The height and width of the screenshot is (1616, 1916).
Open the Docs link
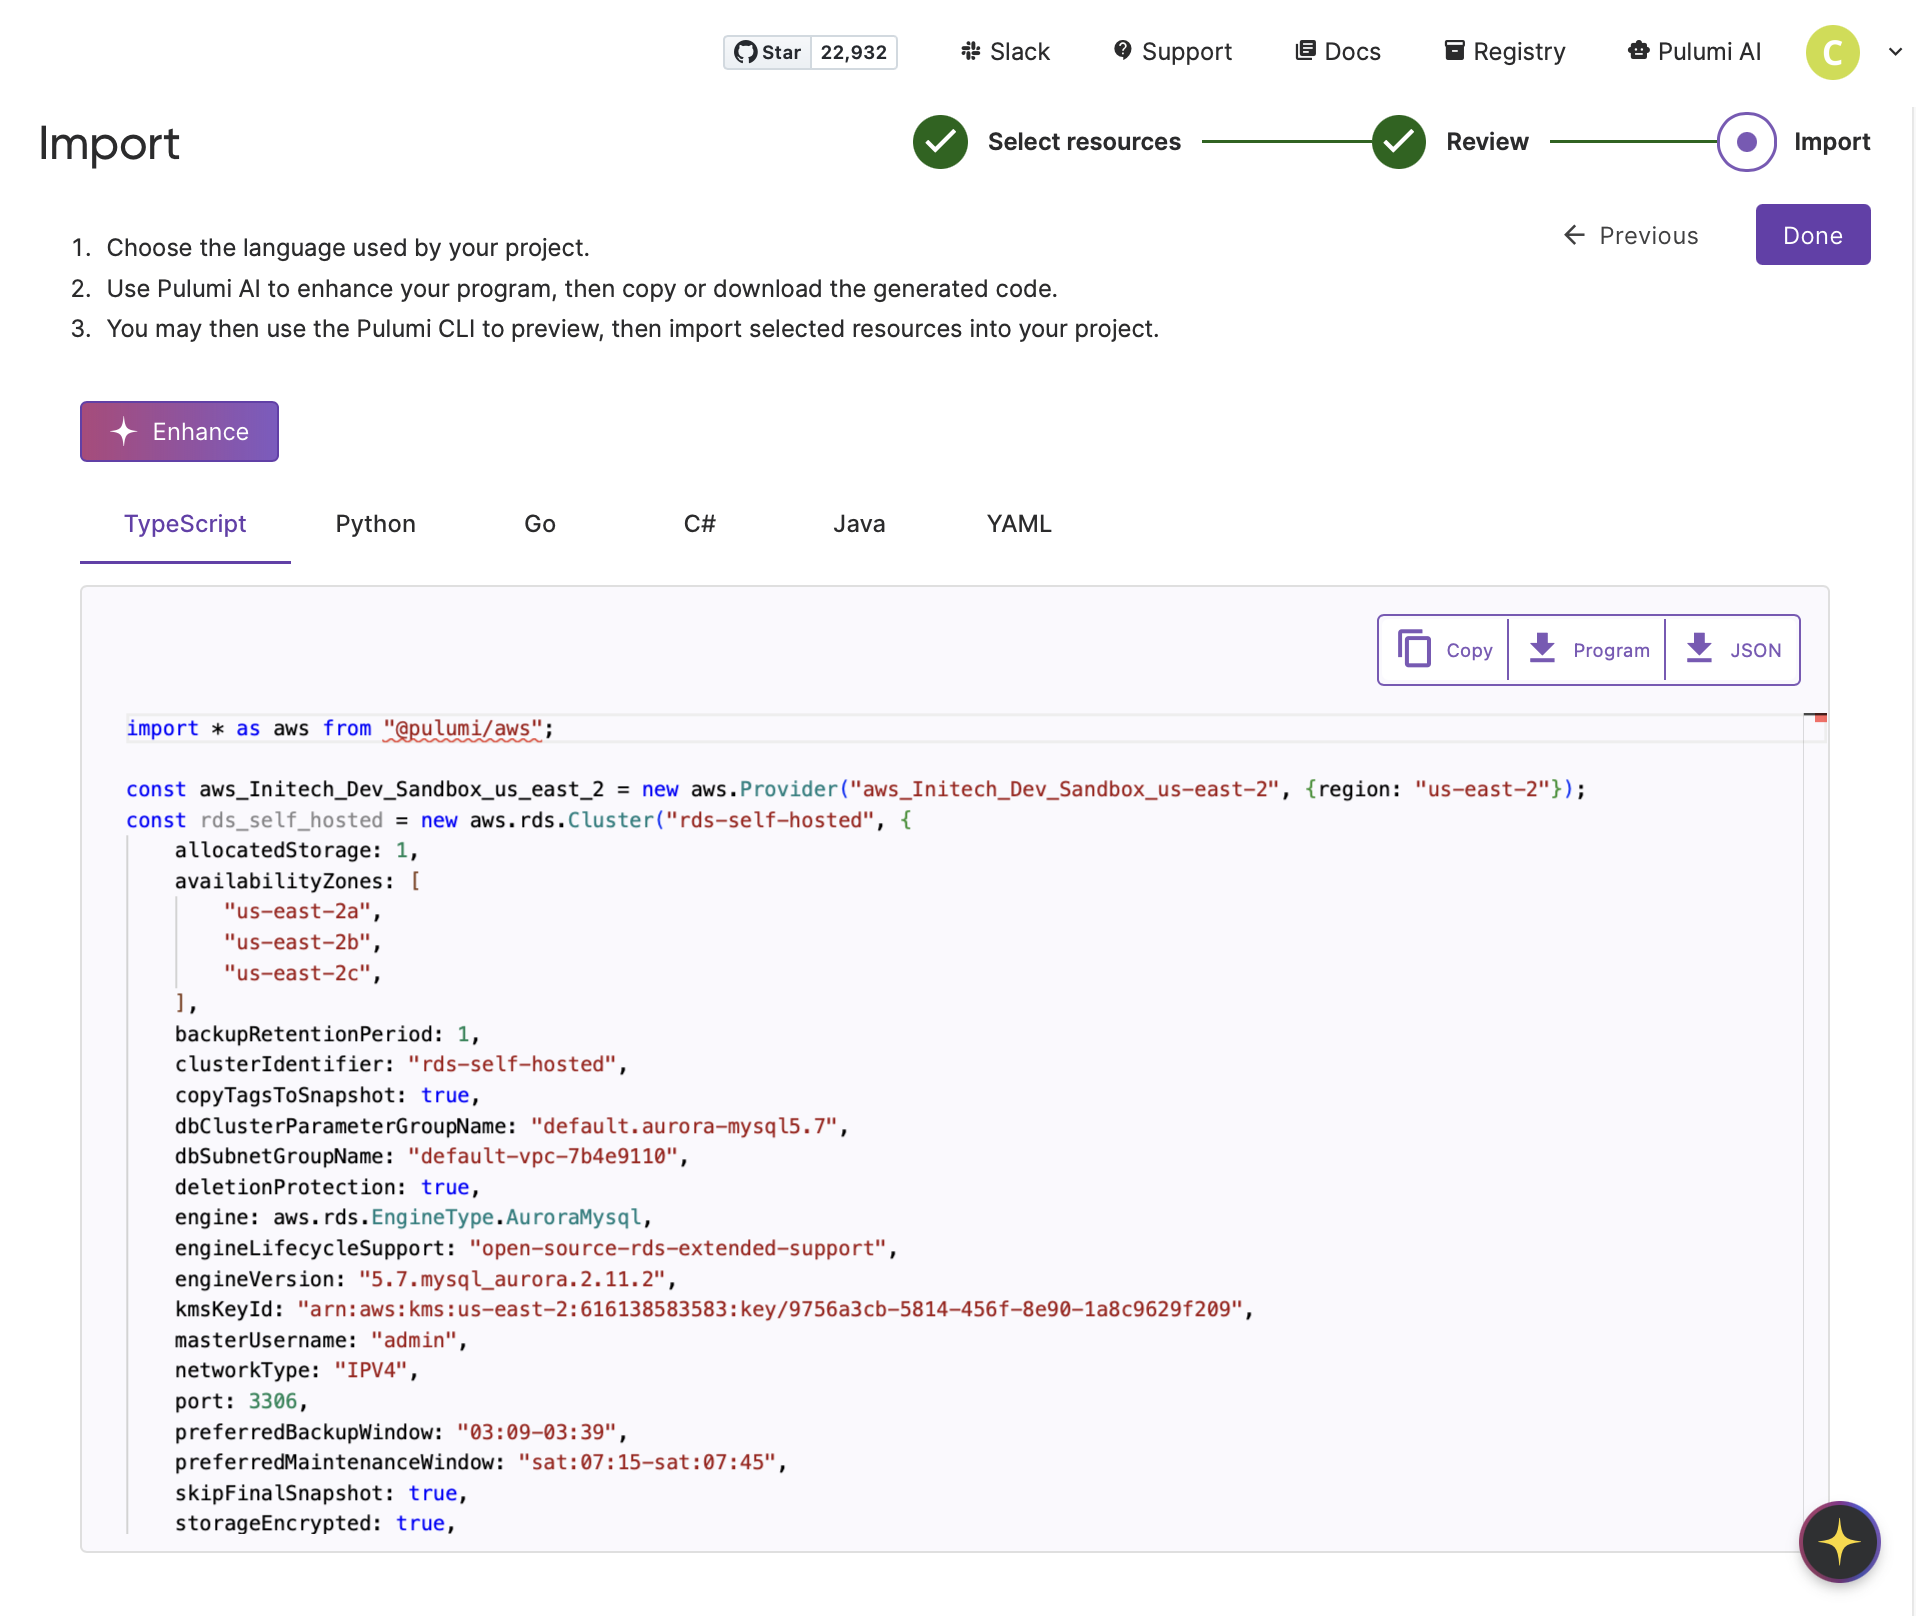coord(1337,52)
